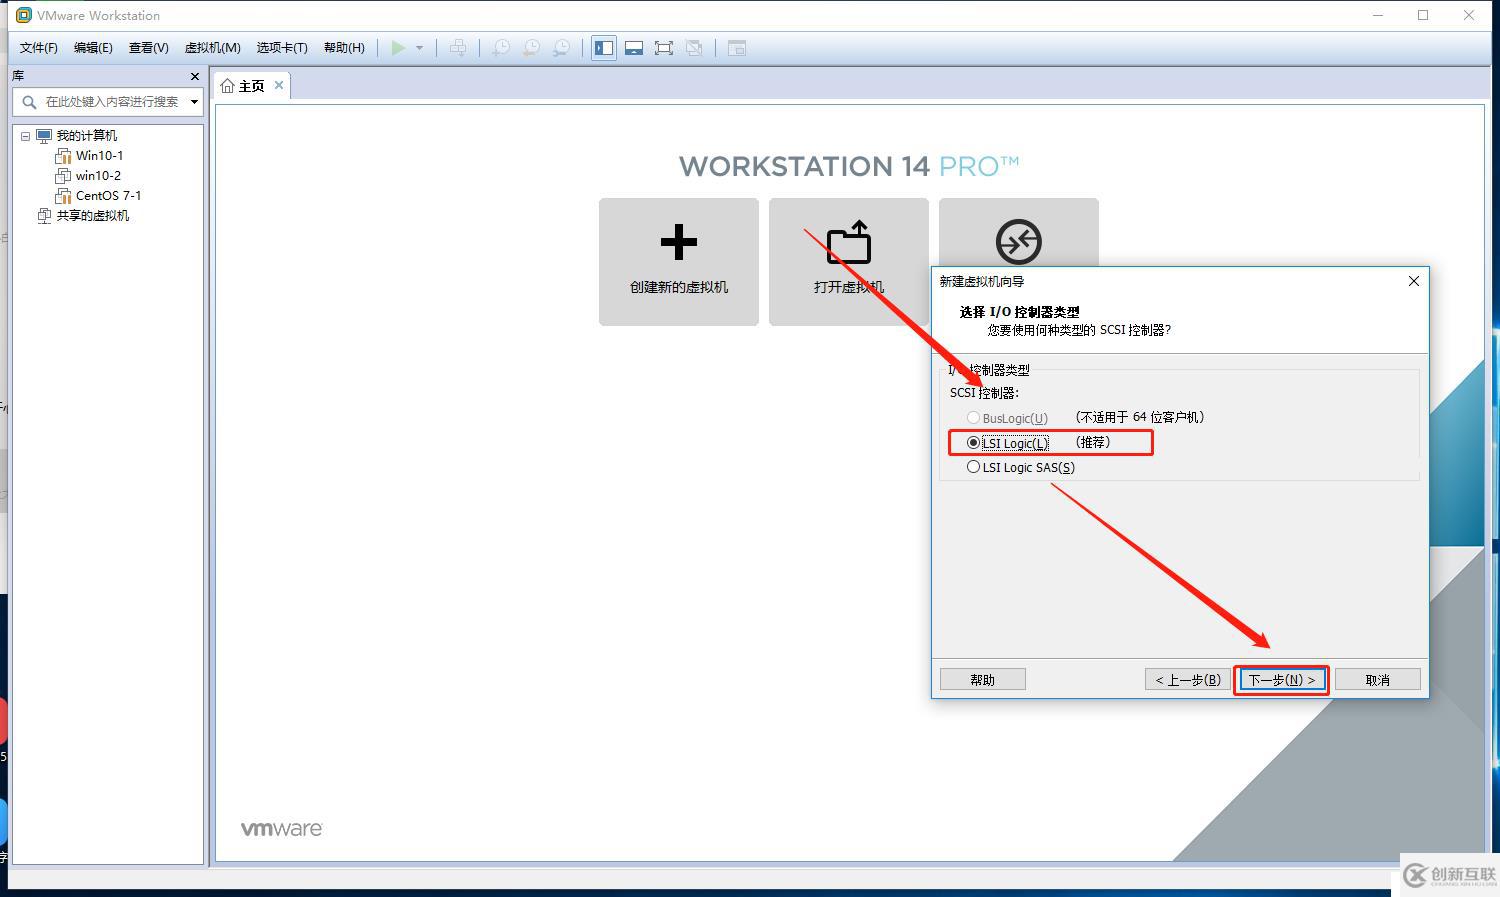Click the CentOS 7-1 VM icon in tree
The image size is (1500, 897).
click(63, 196)
